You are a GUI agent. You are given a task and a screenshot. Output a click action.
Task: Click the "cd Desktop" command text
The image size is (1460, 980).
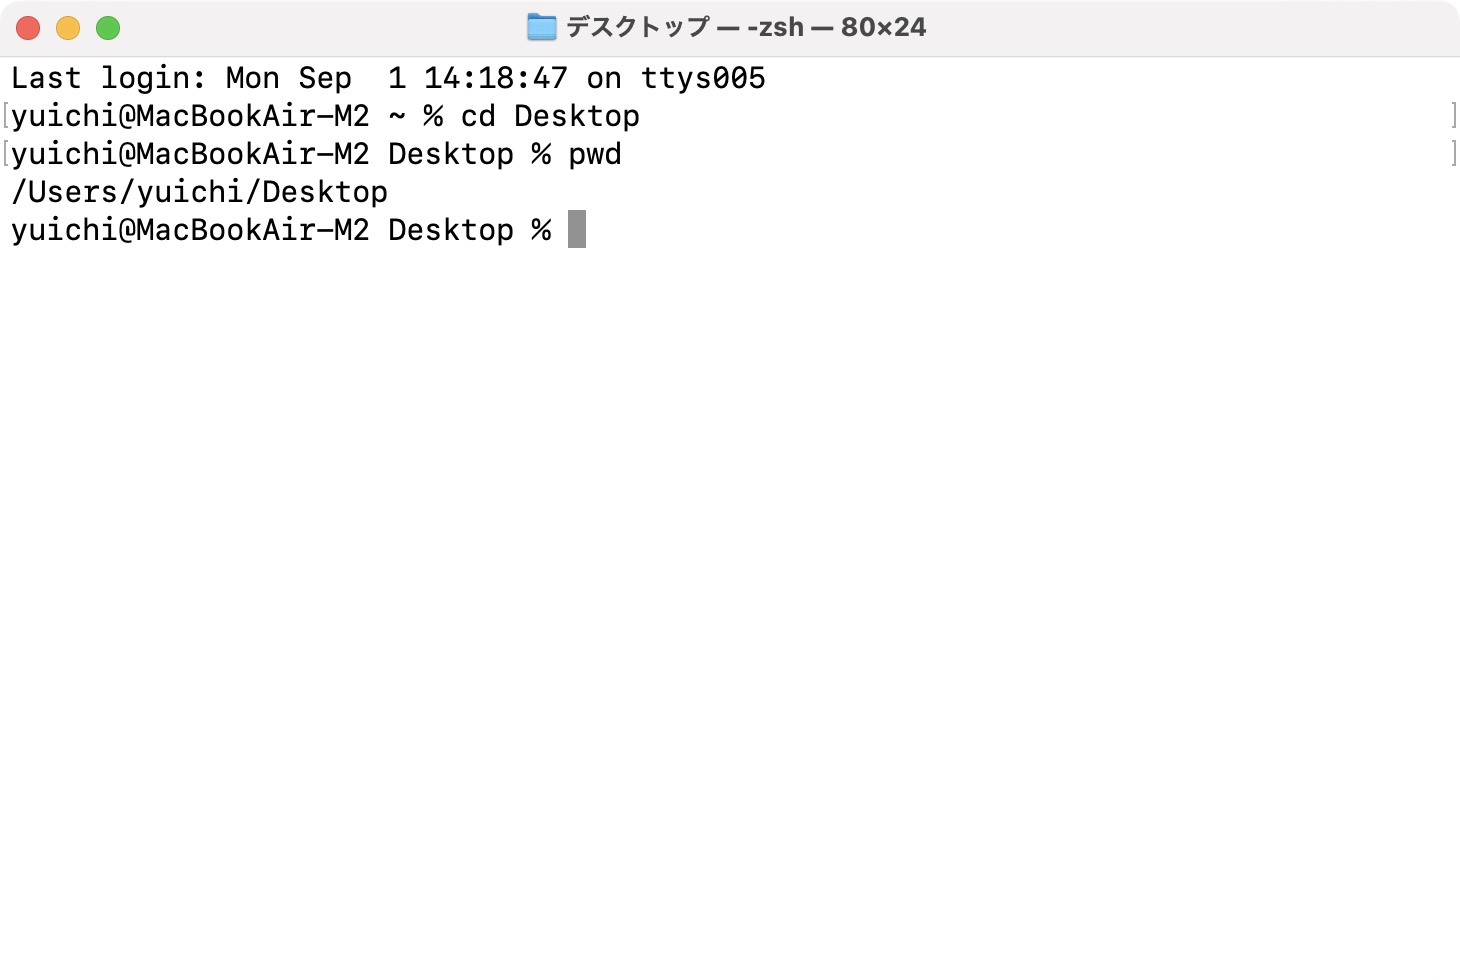click(550, 116)
